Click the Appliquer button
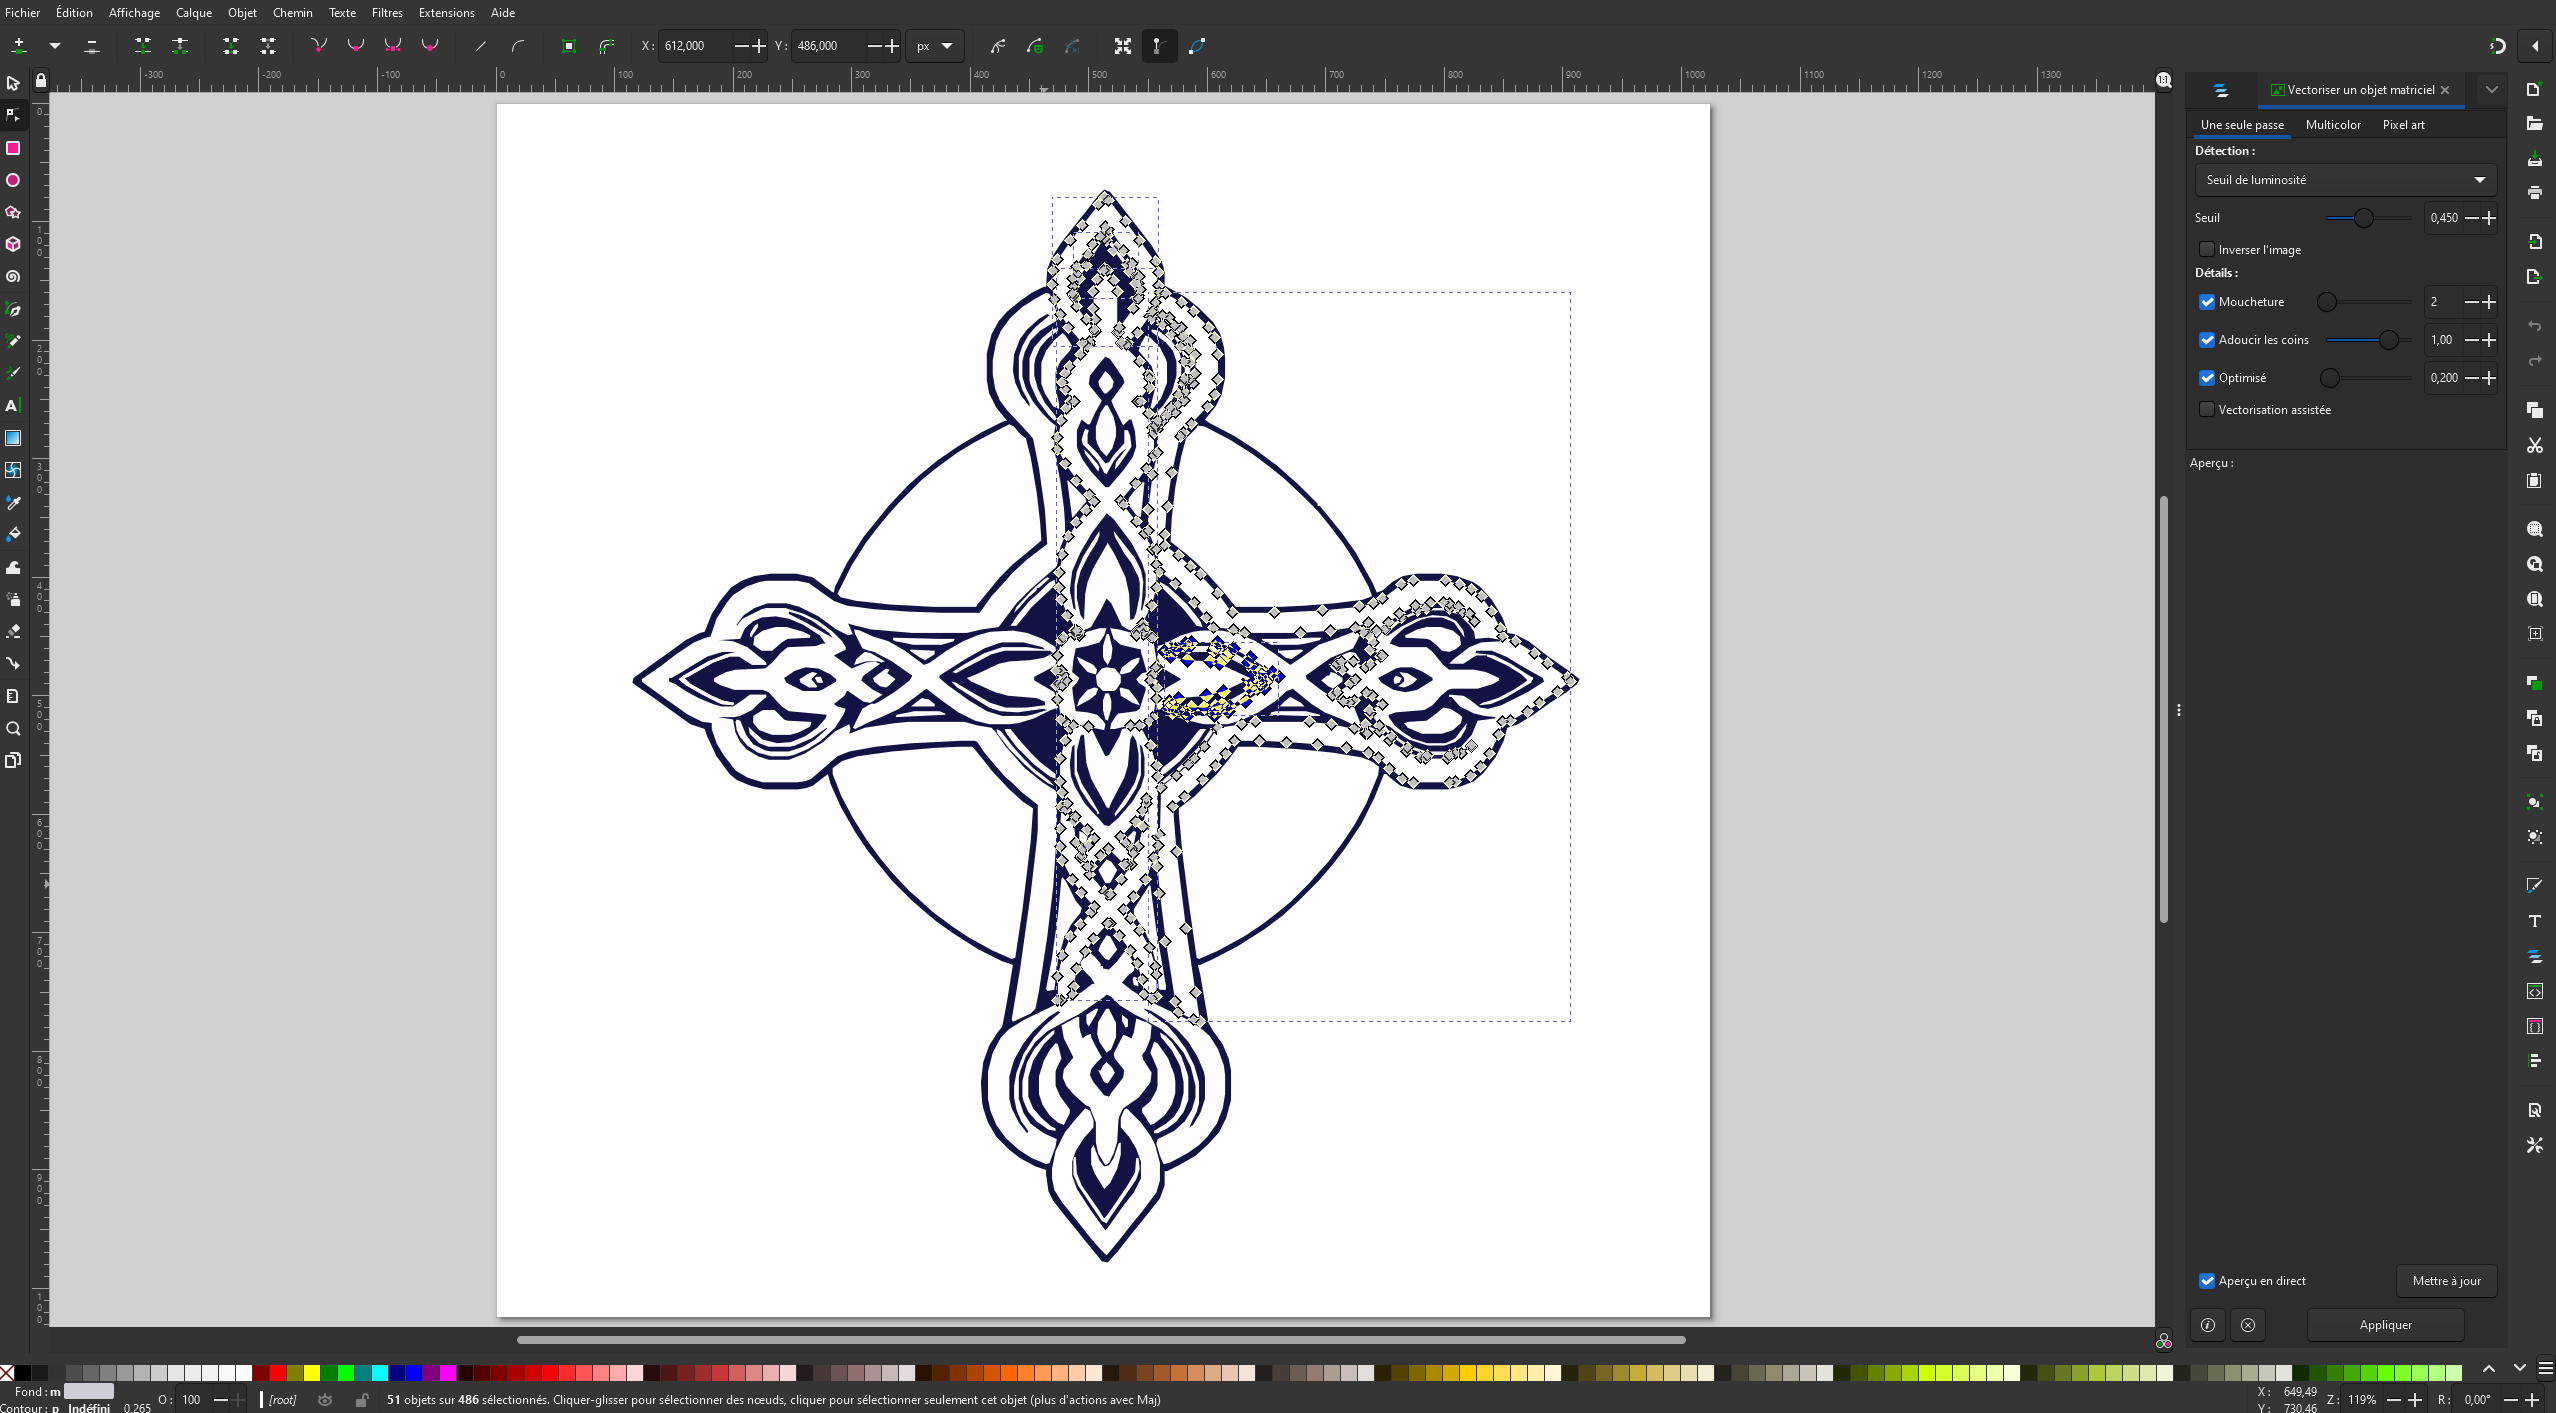Viewport: 2556px width, 1413px height. pos(2385,1325)
